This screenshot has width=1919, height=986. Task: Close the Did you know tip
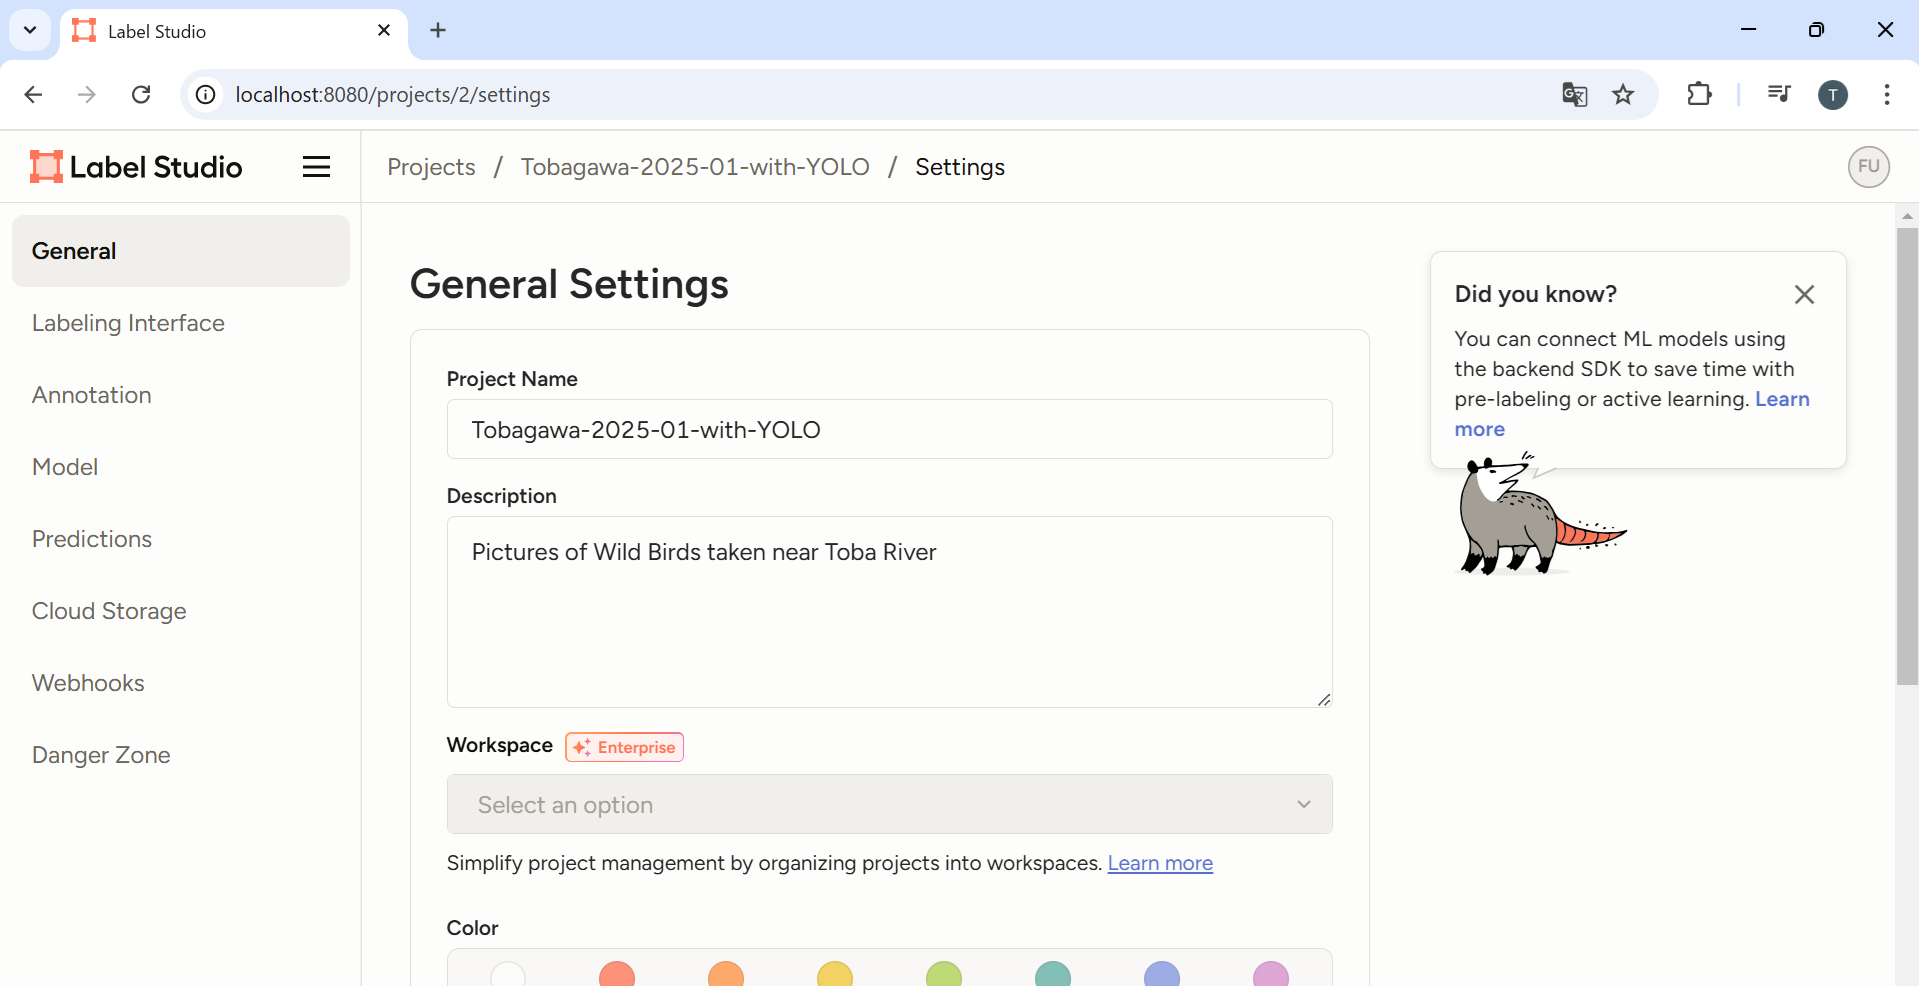click(1804, 294)
